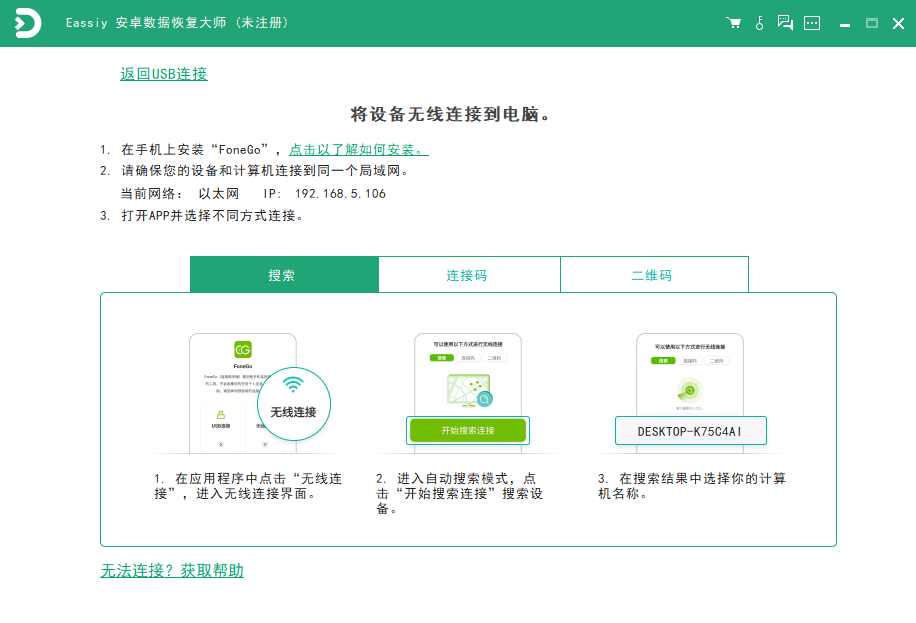Click the USB连接 option in phone preview
The width and height of the screenshot is (916, 623).
coord(221,420)
